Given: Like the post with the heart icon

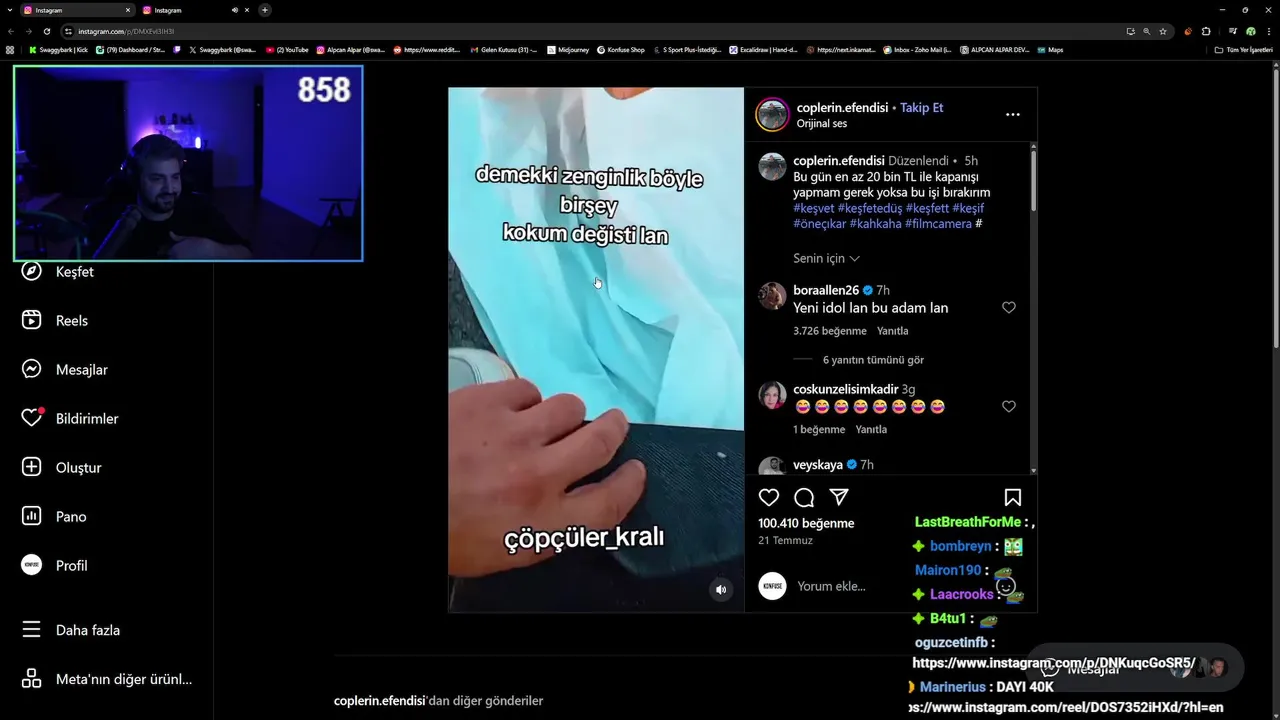Looking at the screenshot, I should (x=769, y=497).
